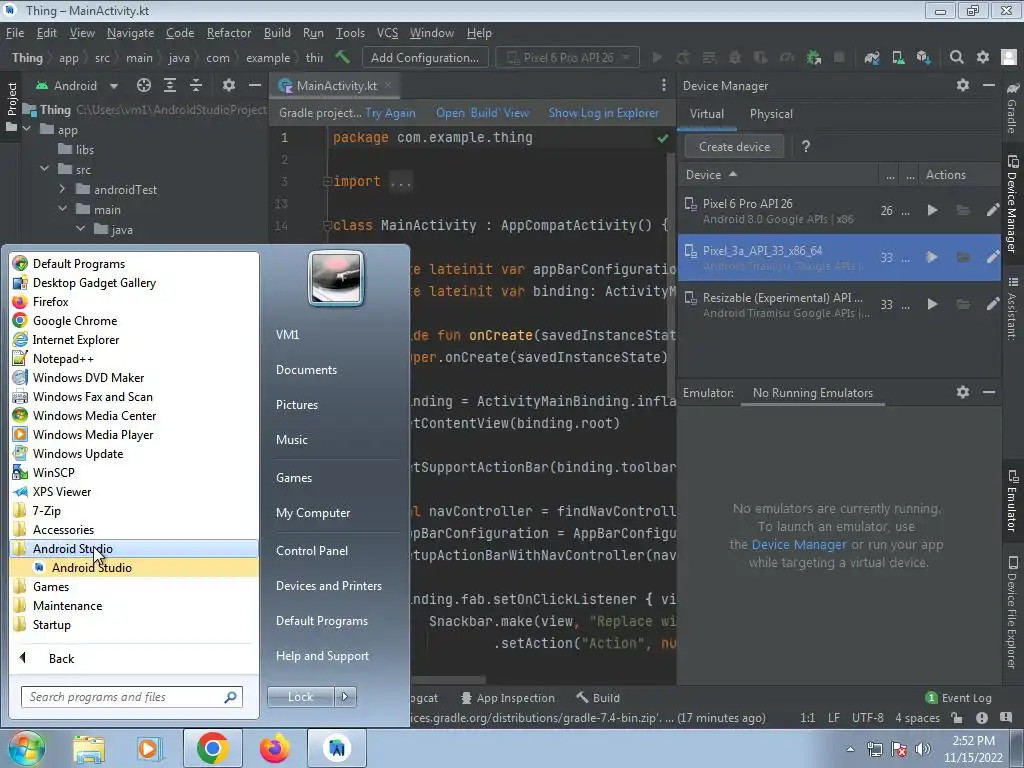The image size is (1024, 768).
Task: Toggle the Device File Explorer side tab
Action: click(1012, 613)
